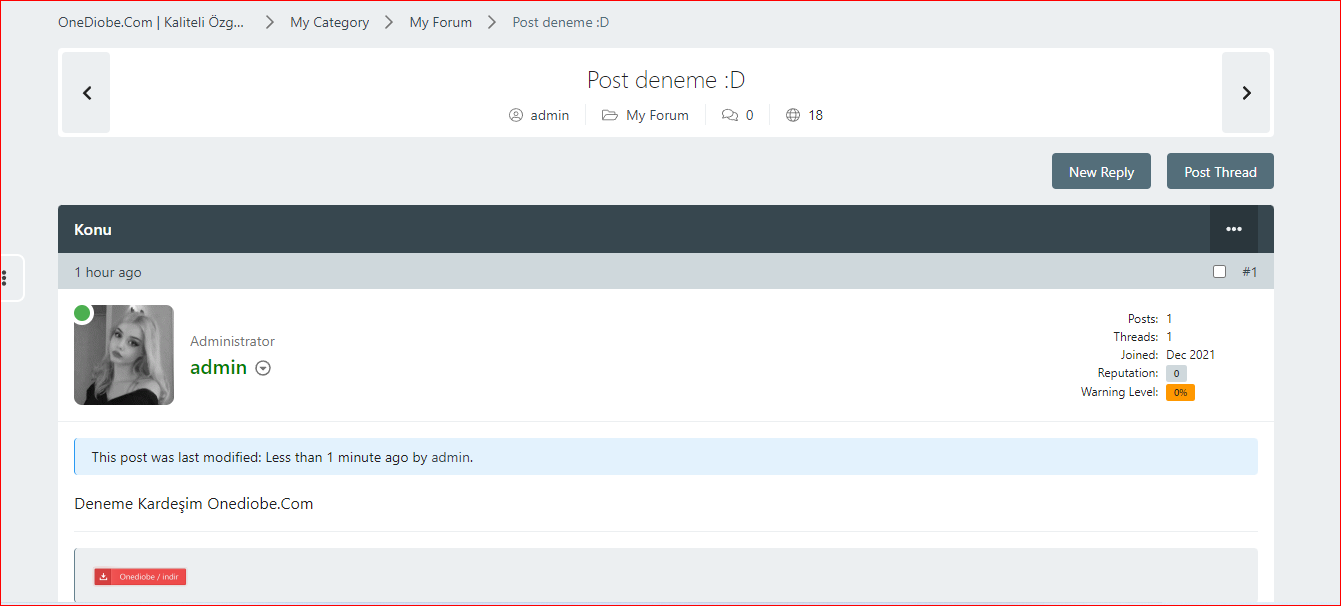The image size is (1341, 606).
Task: Open the three-dot menu in Konu header
Action: click(x=1233, y=229)
